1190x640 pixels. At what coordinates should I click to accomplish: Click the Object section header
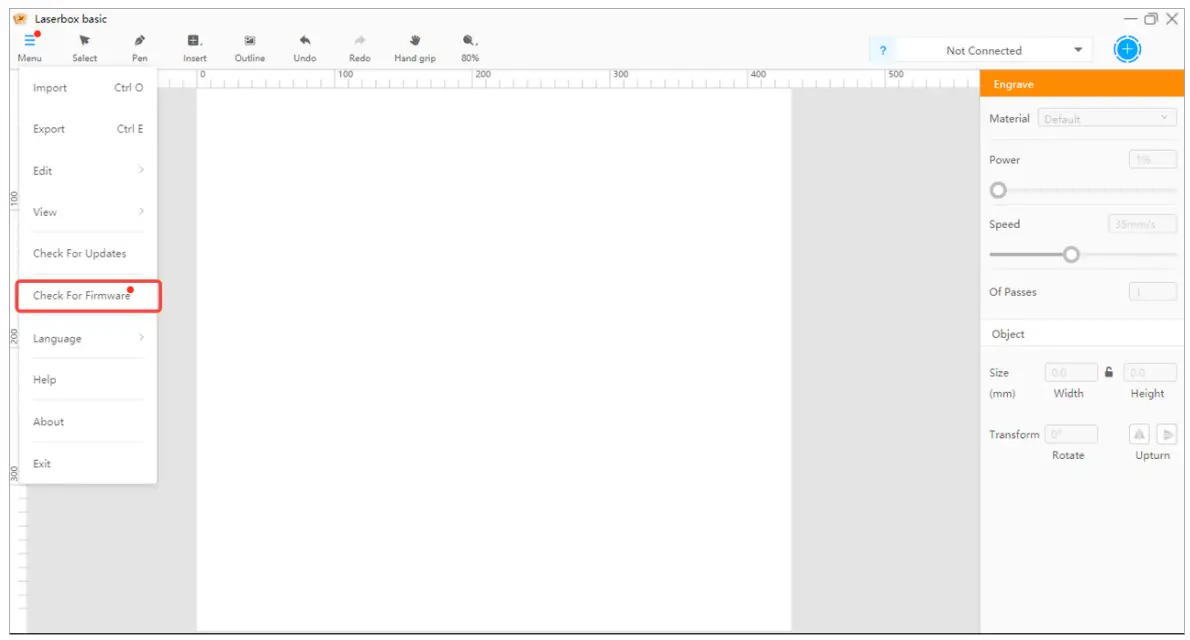(1081, 334)
